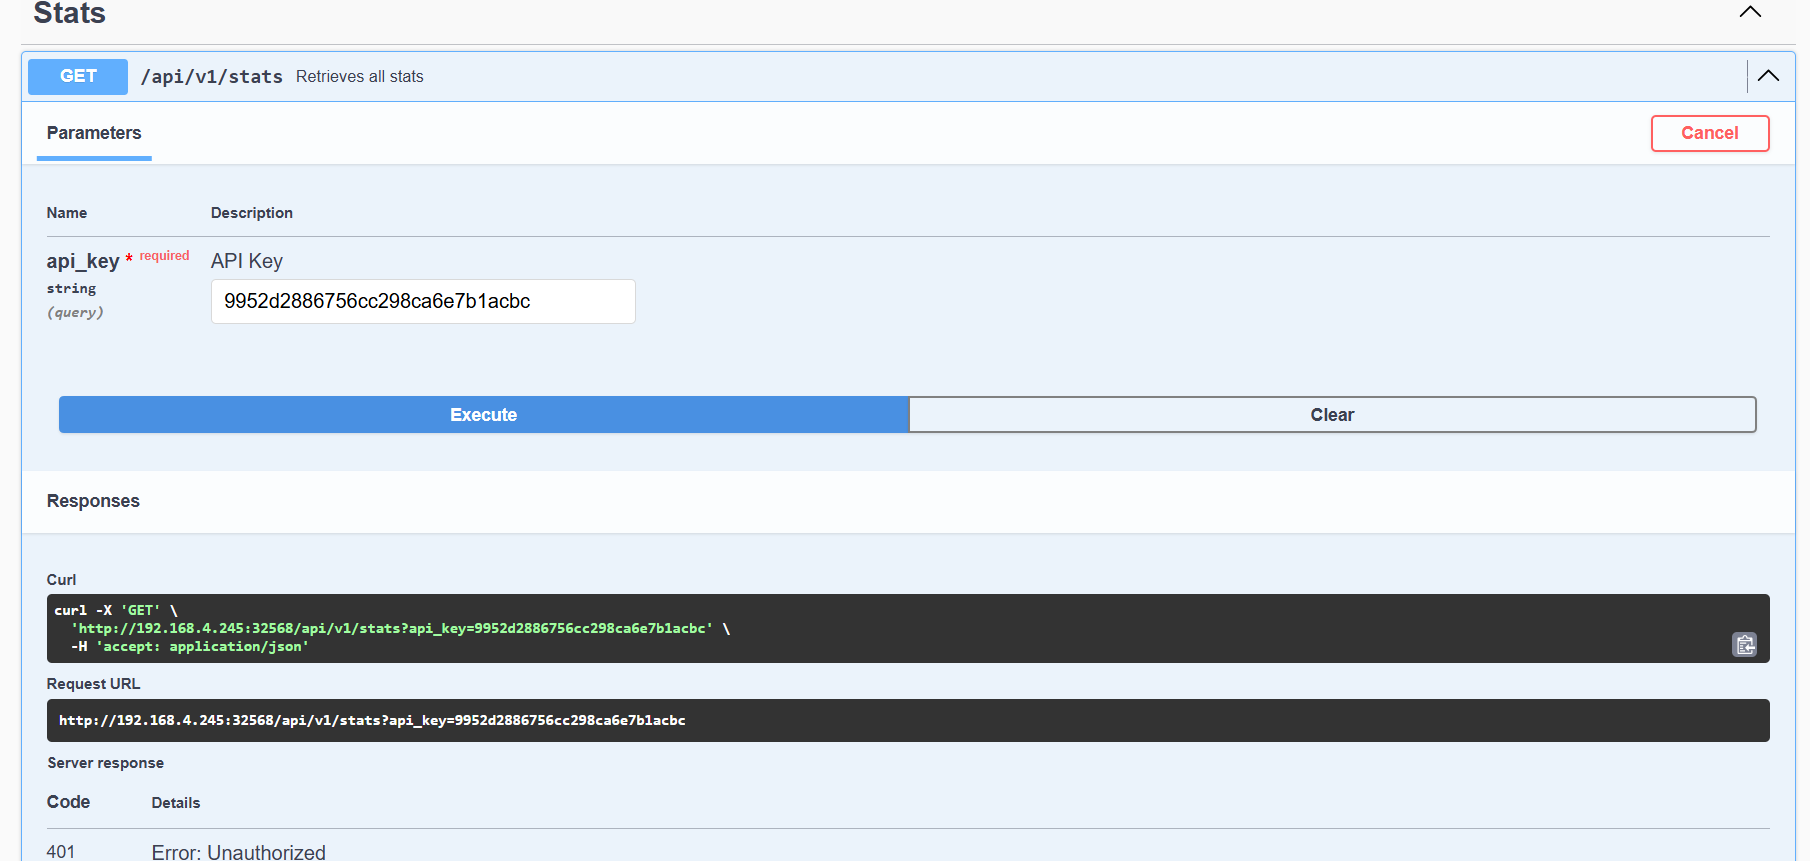Click the Details column header
The height and width of the screenshot is (861, 1810).
(176, 803)
